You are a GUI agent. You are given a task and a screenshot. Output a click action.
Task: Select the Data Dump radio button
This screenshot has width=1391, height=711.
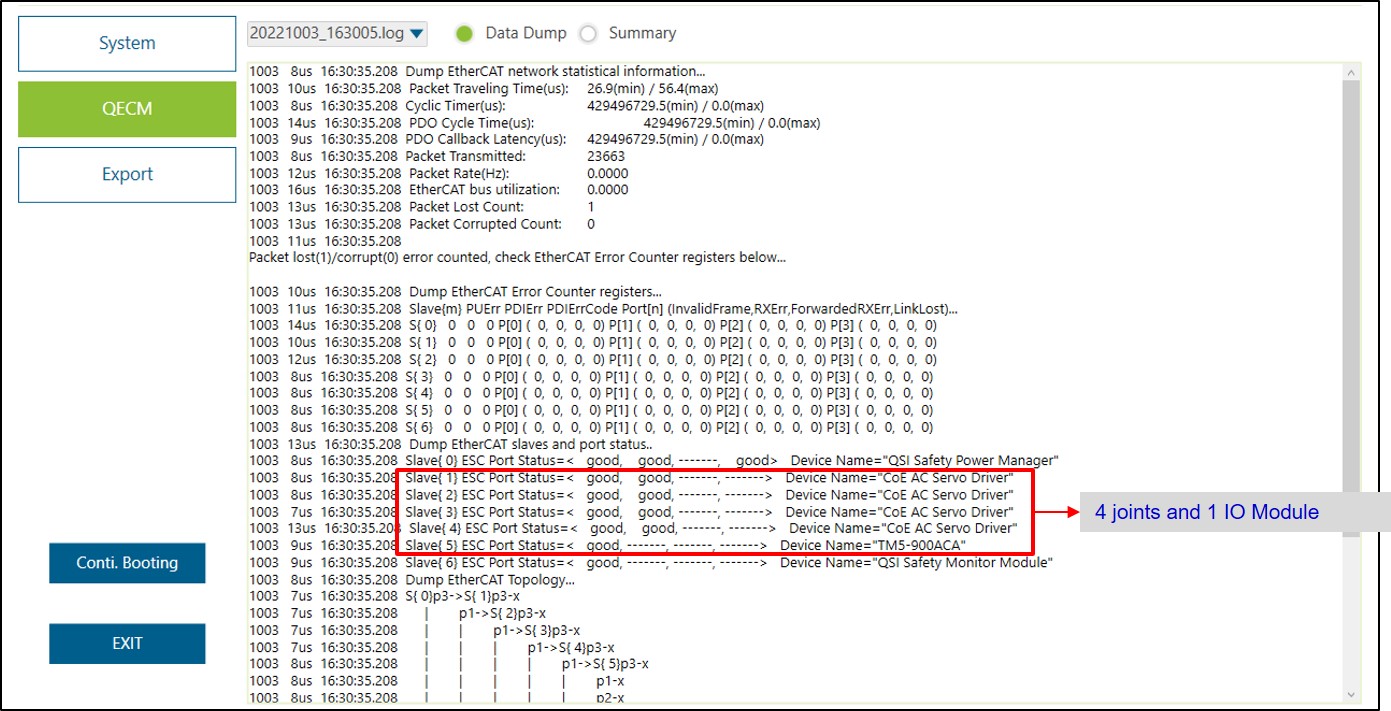pos(464,34)
